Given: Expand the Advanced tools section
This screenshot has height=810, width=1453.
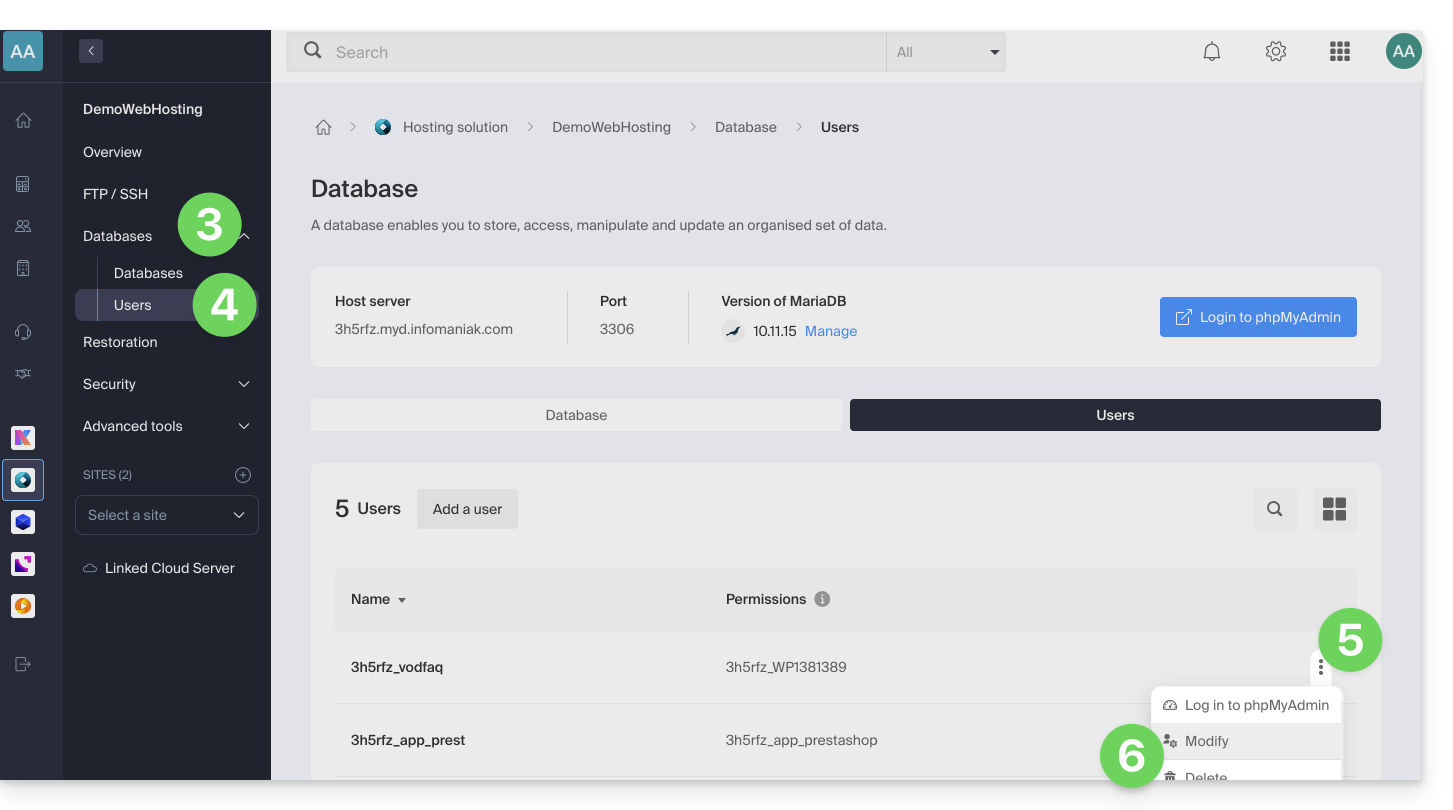Looking at the screenshot, I should (x=166, y=426).
